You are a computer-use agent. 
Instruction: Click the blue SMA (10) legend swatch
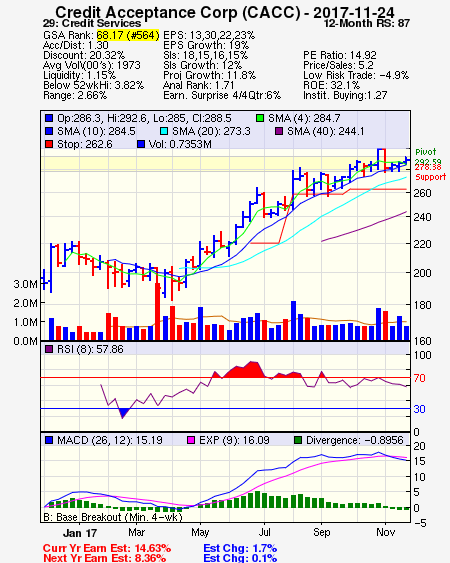pos(49,131)
